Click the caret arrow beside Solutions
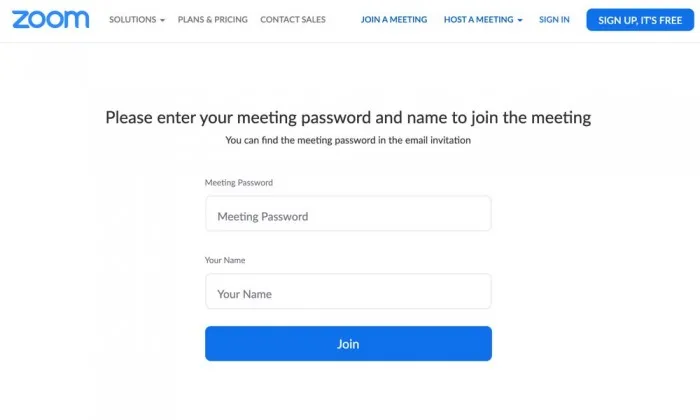 (162, 20)
